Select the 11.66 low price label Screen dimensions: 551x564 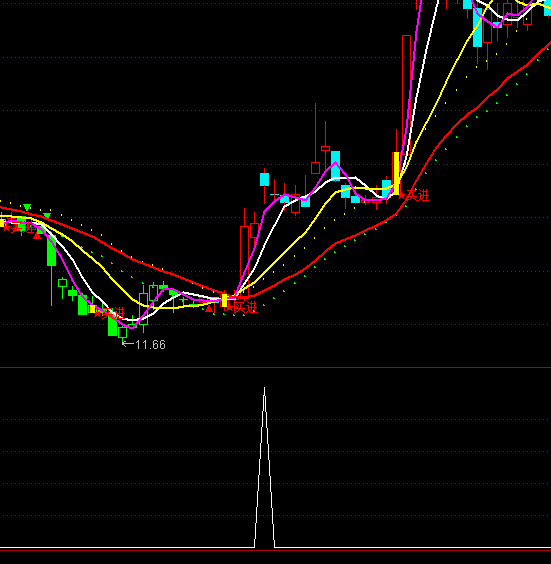[150, 345]
